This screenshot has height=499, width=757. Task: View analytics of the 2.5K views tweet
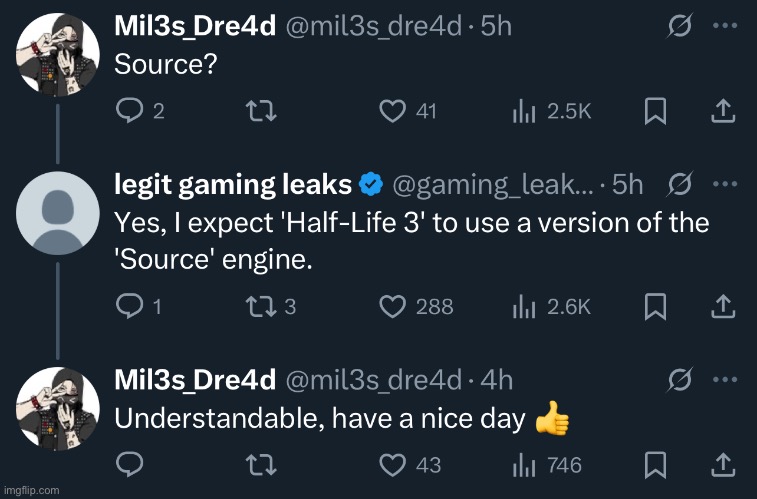(521, 112)
